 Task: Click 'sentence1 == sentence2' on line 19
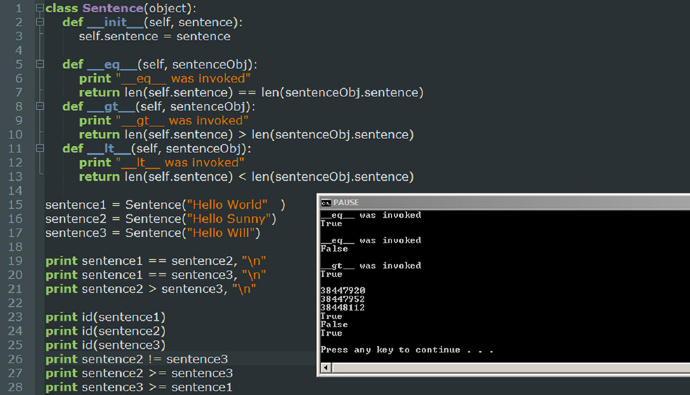point(157,261)
